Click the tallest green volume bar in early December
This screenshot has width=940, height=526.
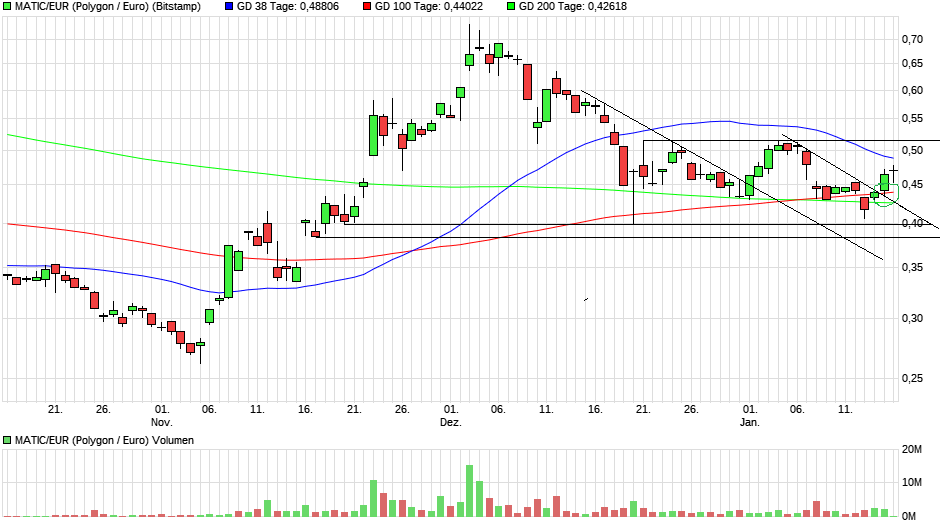469,491
